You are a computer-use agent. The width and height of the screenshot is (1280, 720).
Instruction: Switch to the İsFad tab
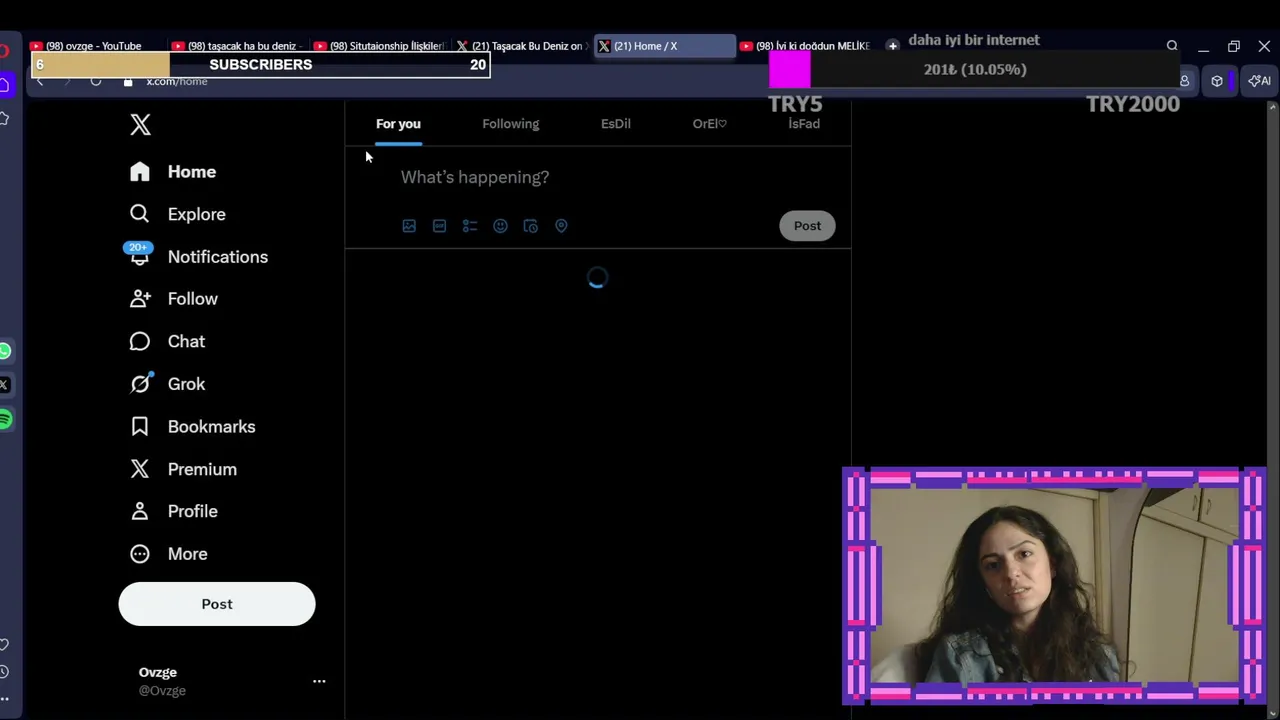pyautogui.click(x=804, y=124)
